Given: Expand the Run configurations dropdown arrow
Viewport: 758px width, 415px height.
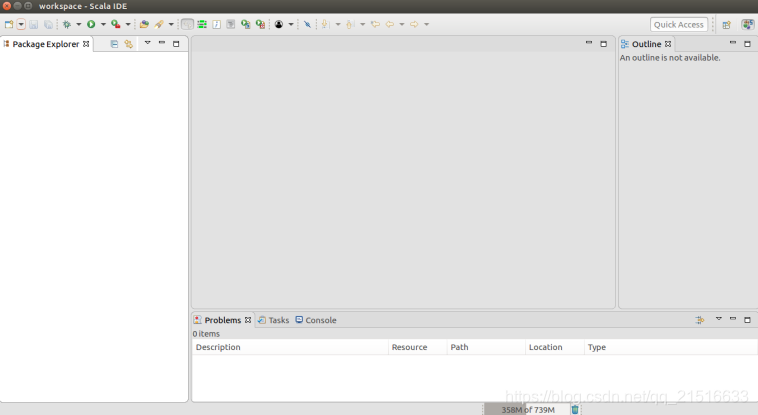Looking at the screenshot, I should tap(103, 24).
